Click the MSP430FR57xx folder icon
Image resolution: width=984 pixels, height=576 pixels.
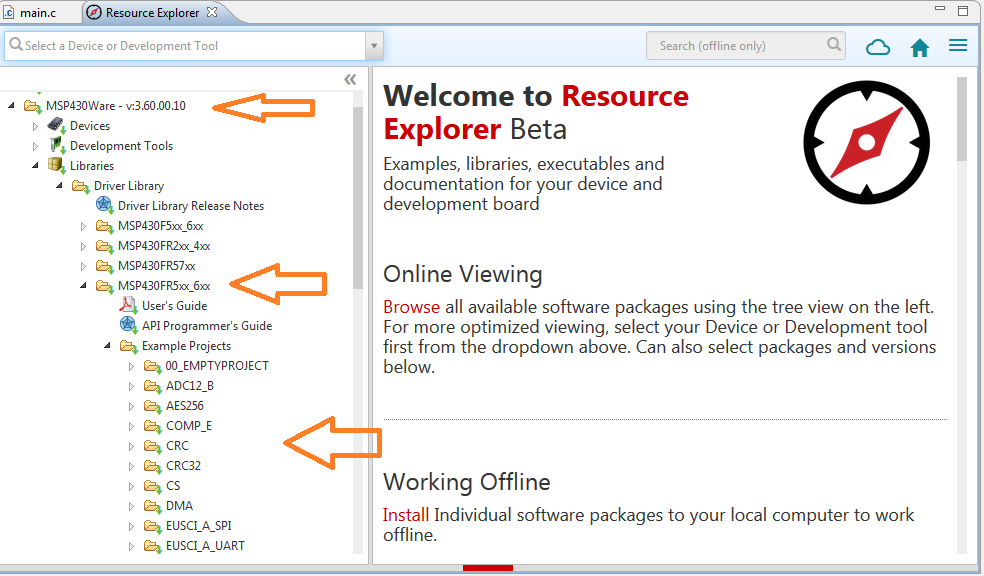click(104, 266)
